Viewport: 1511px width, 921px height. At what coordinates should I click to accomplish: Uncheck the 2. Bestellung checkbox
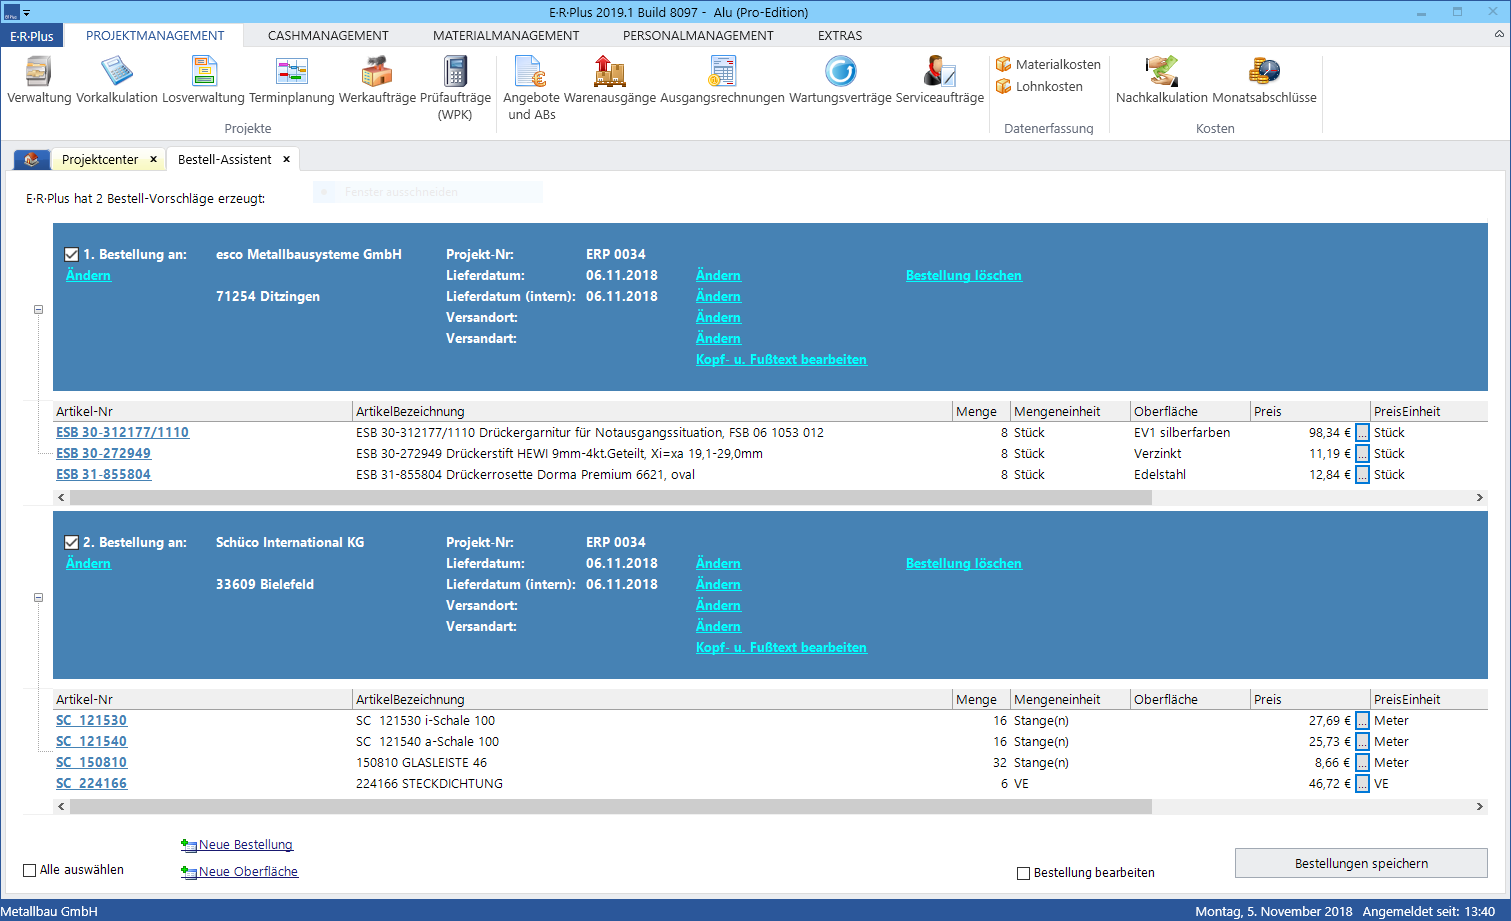pos(71,542)
